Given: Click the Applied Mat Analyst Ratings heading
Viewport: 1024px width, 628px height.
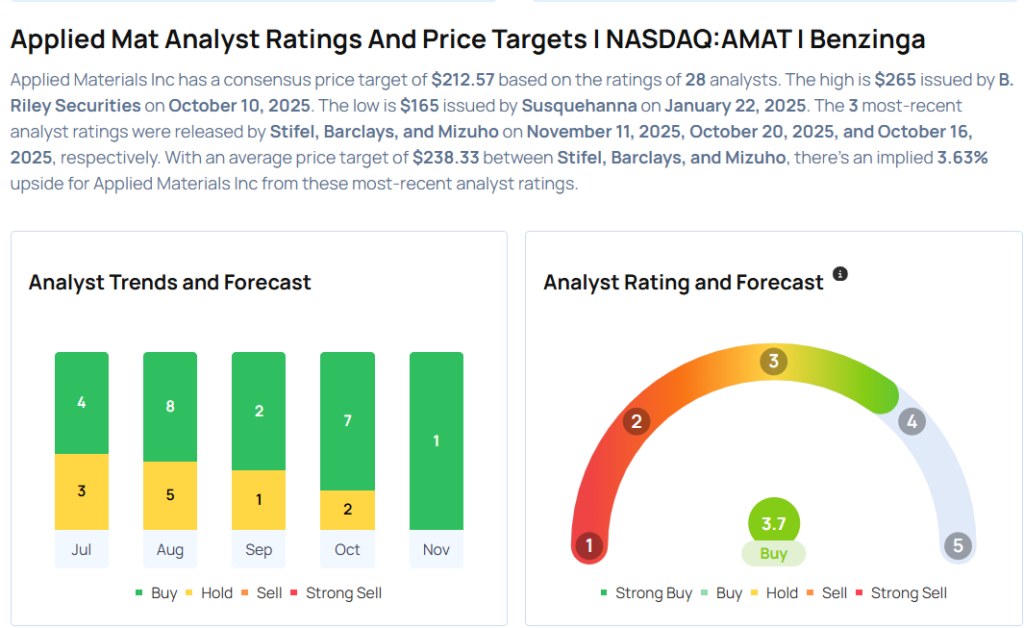Looking at the screenshot, I should [x=467, y=40].
